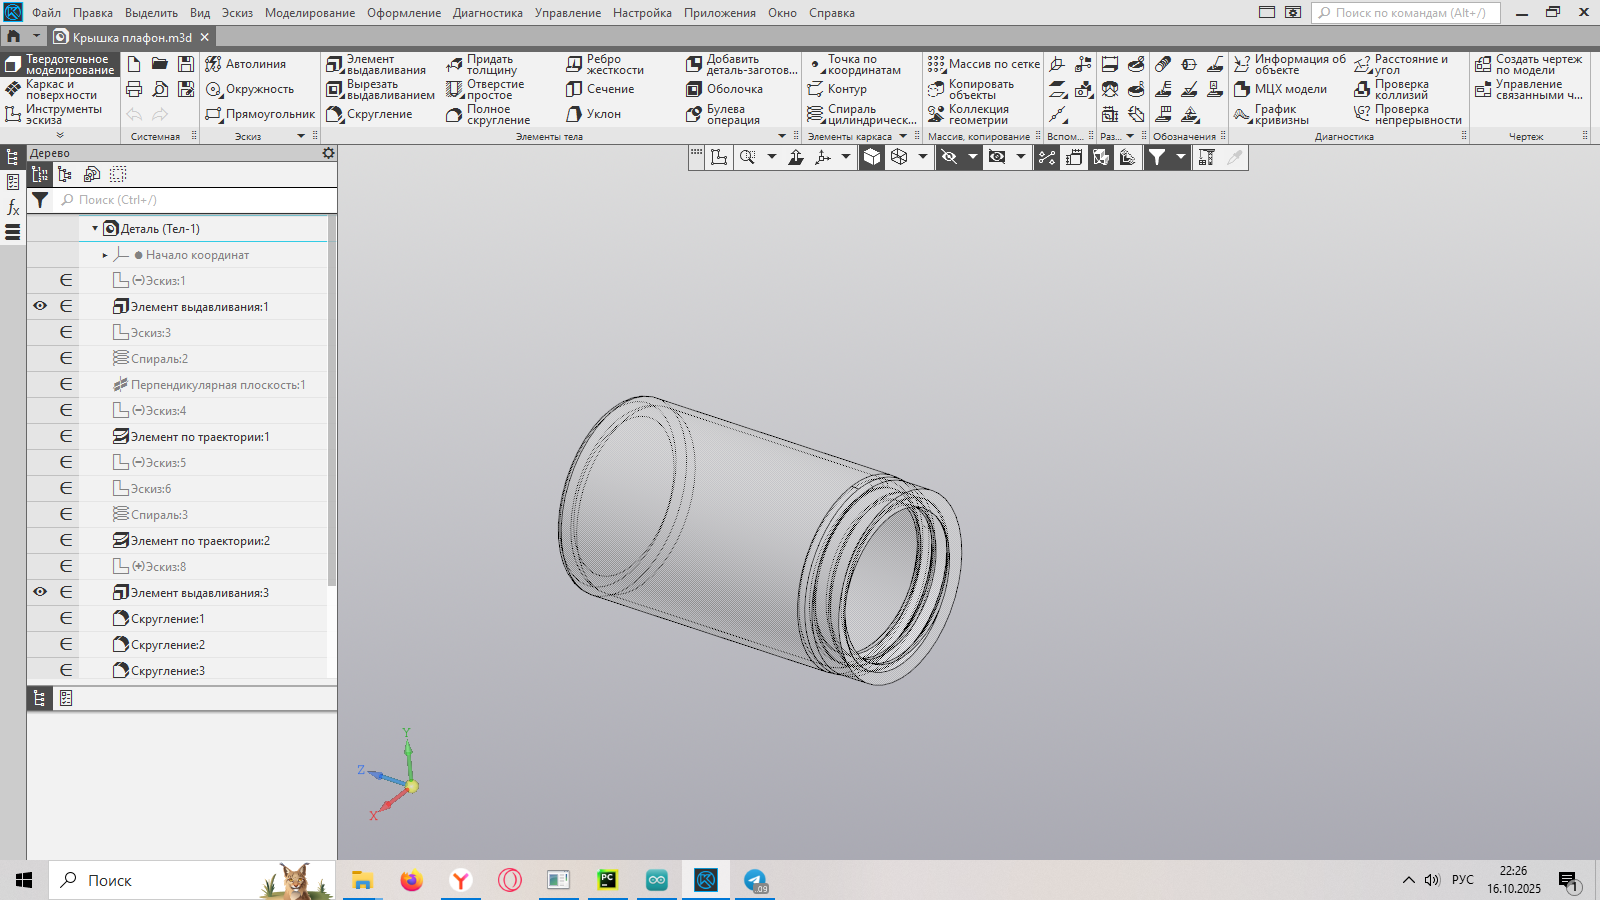
Task: Toggle include marker for Спираль:2 row
Action: [66, 358]
